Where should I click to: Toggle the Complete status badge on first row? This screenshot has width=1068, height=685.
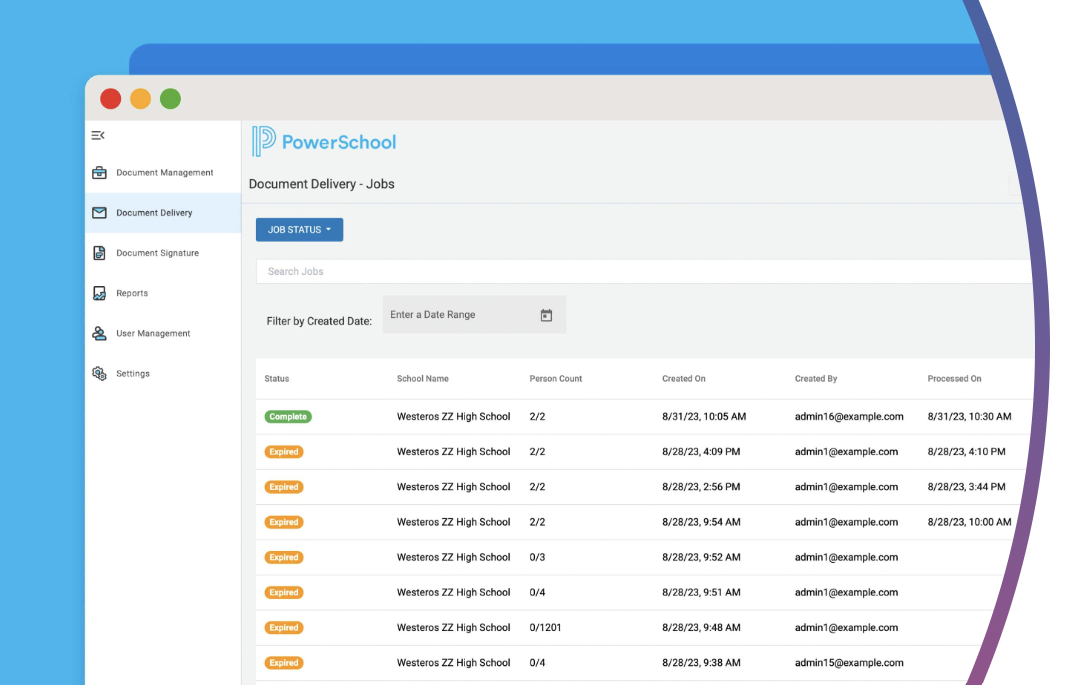[x=287, y=416]
